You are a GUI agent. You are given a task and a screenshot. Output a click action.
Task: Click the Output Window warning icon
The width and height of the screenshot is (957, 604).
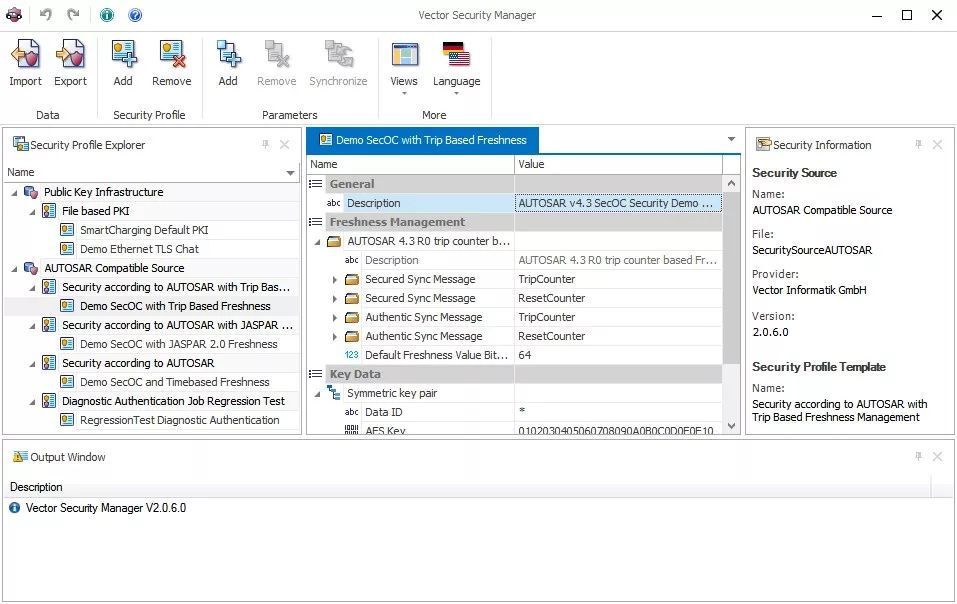point(20,456)
